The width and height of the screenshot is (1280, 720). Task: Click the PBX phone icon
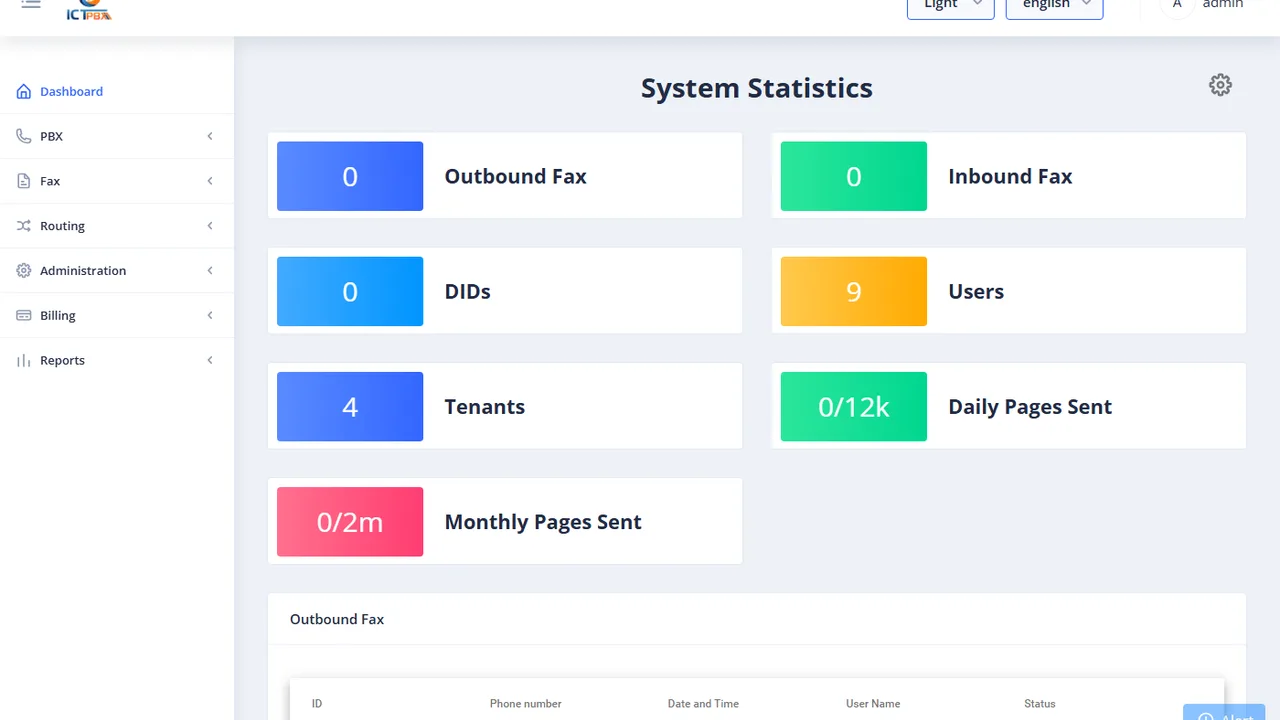(24, 136)
